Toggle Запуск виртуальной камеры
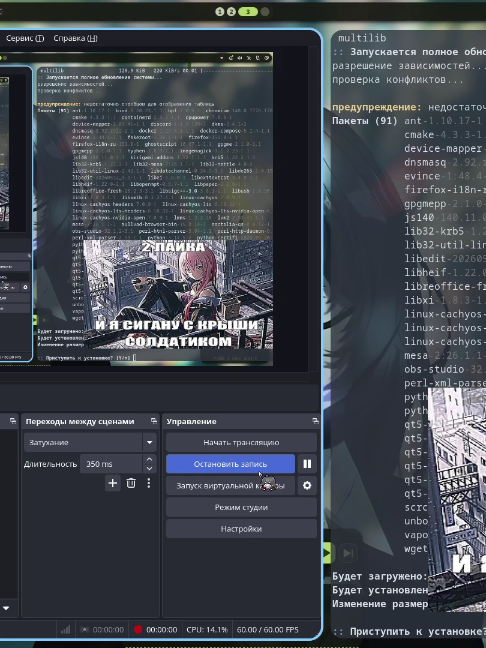486x648 pixels. tap(231, 485)
